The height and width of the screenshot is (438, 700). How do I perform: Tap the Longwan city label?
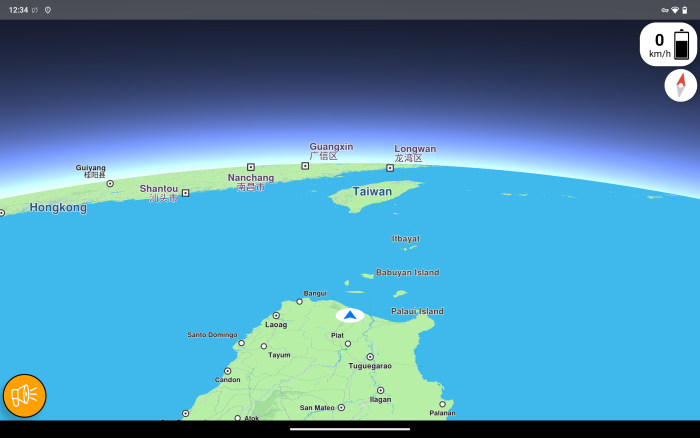[x=415, y=149]
